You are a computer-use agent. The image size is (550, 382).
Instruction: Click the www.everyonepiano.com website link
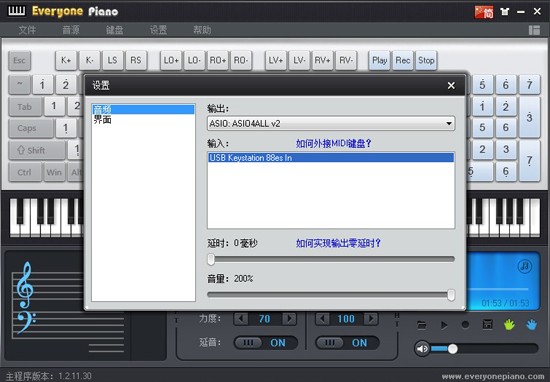(x=493, y=376)
